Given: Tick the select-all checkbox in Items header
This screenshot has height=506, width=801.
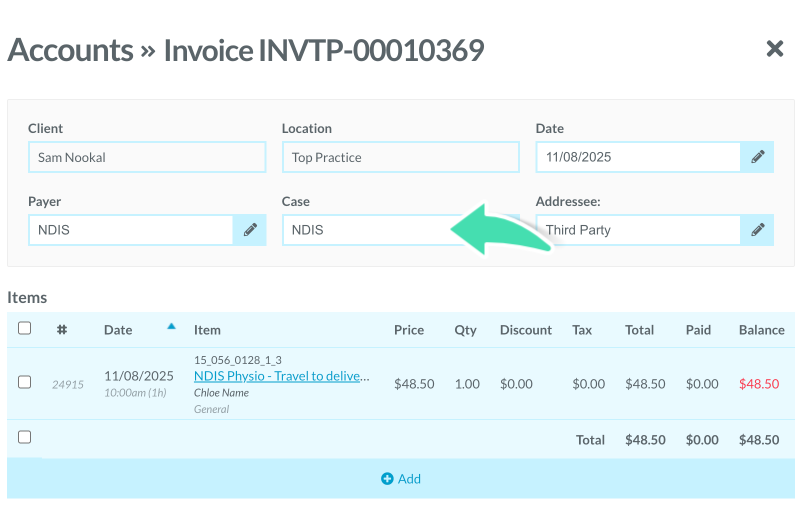Looking at the screenshot, I should pos(25,328).
